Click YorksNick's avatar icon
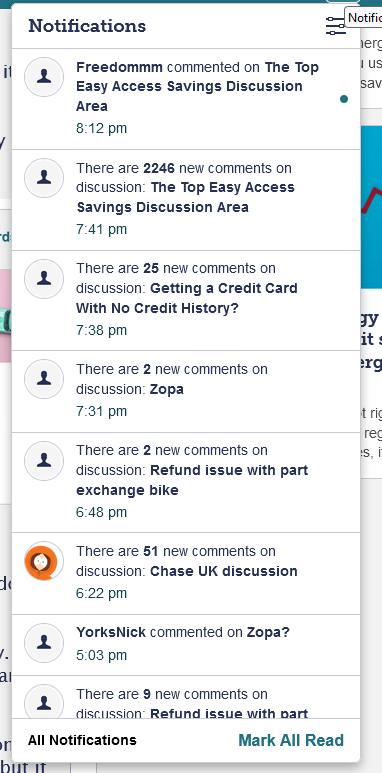This screenshot has width=382, height=773. [x=44, y=642]
